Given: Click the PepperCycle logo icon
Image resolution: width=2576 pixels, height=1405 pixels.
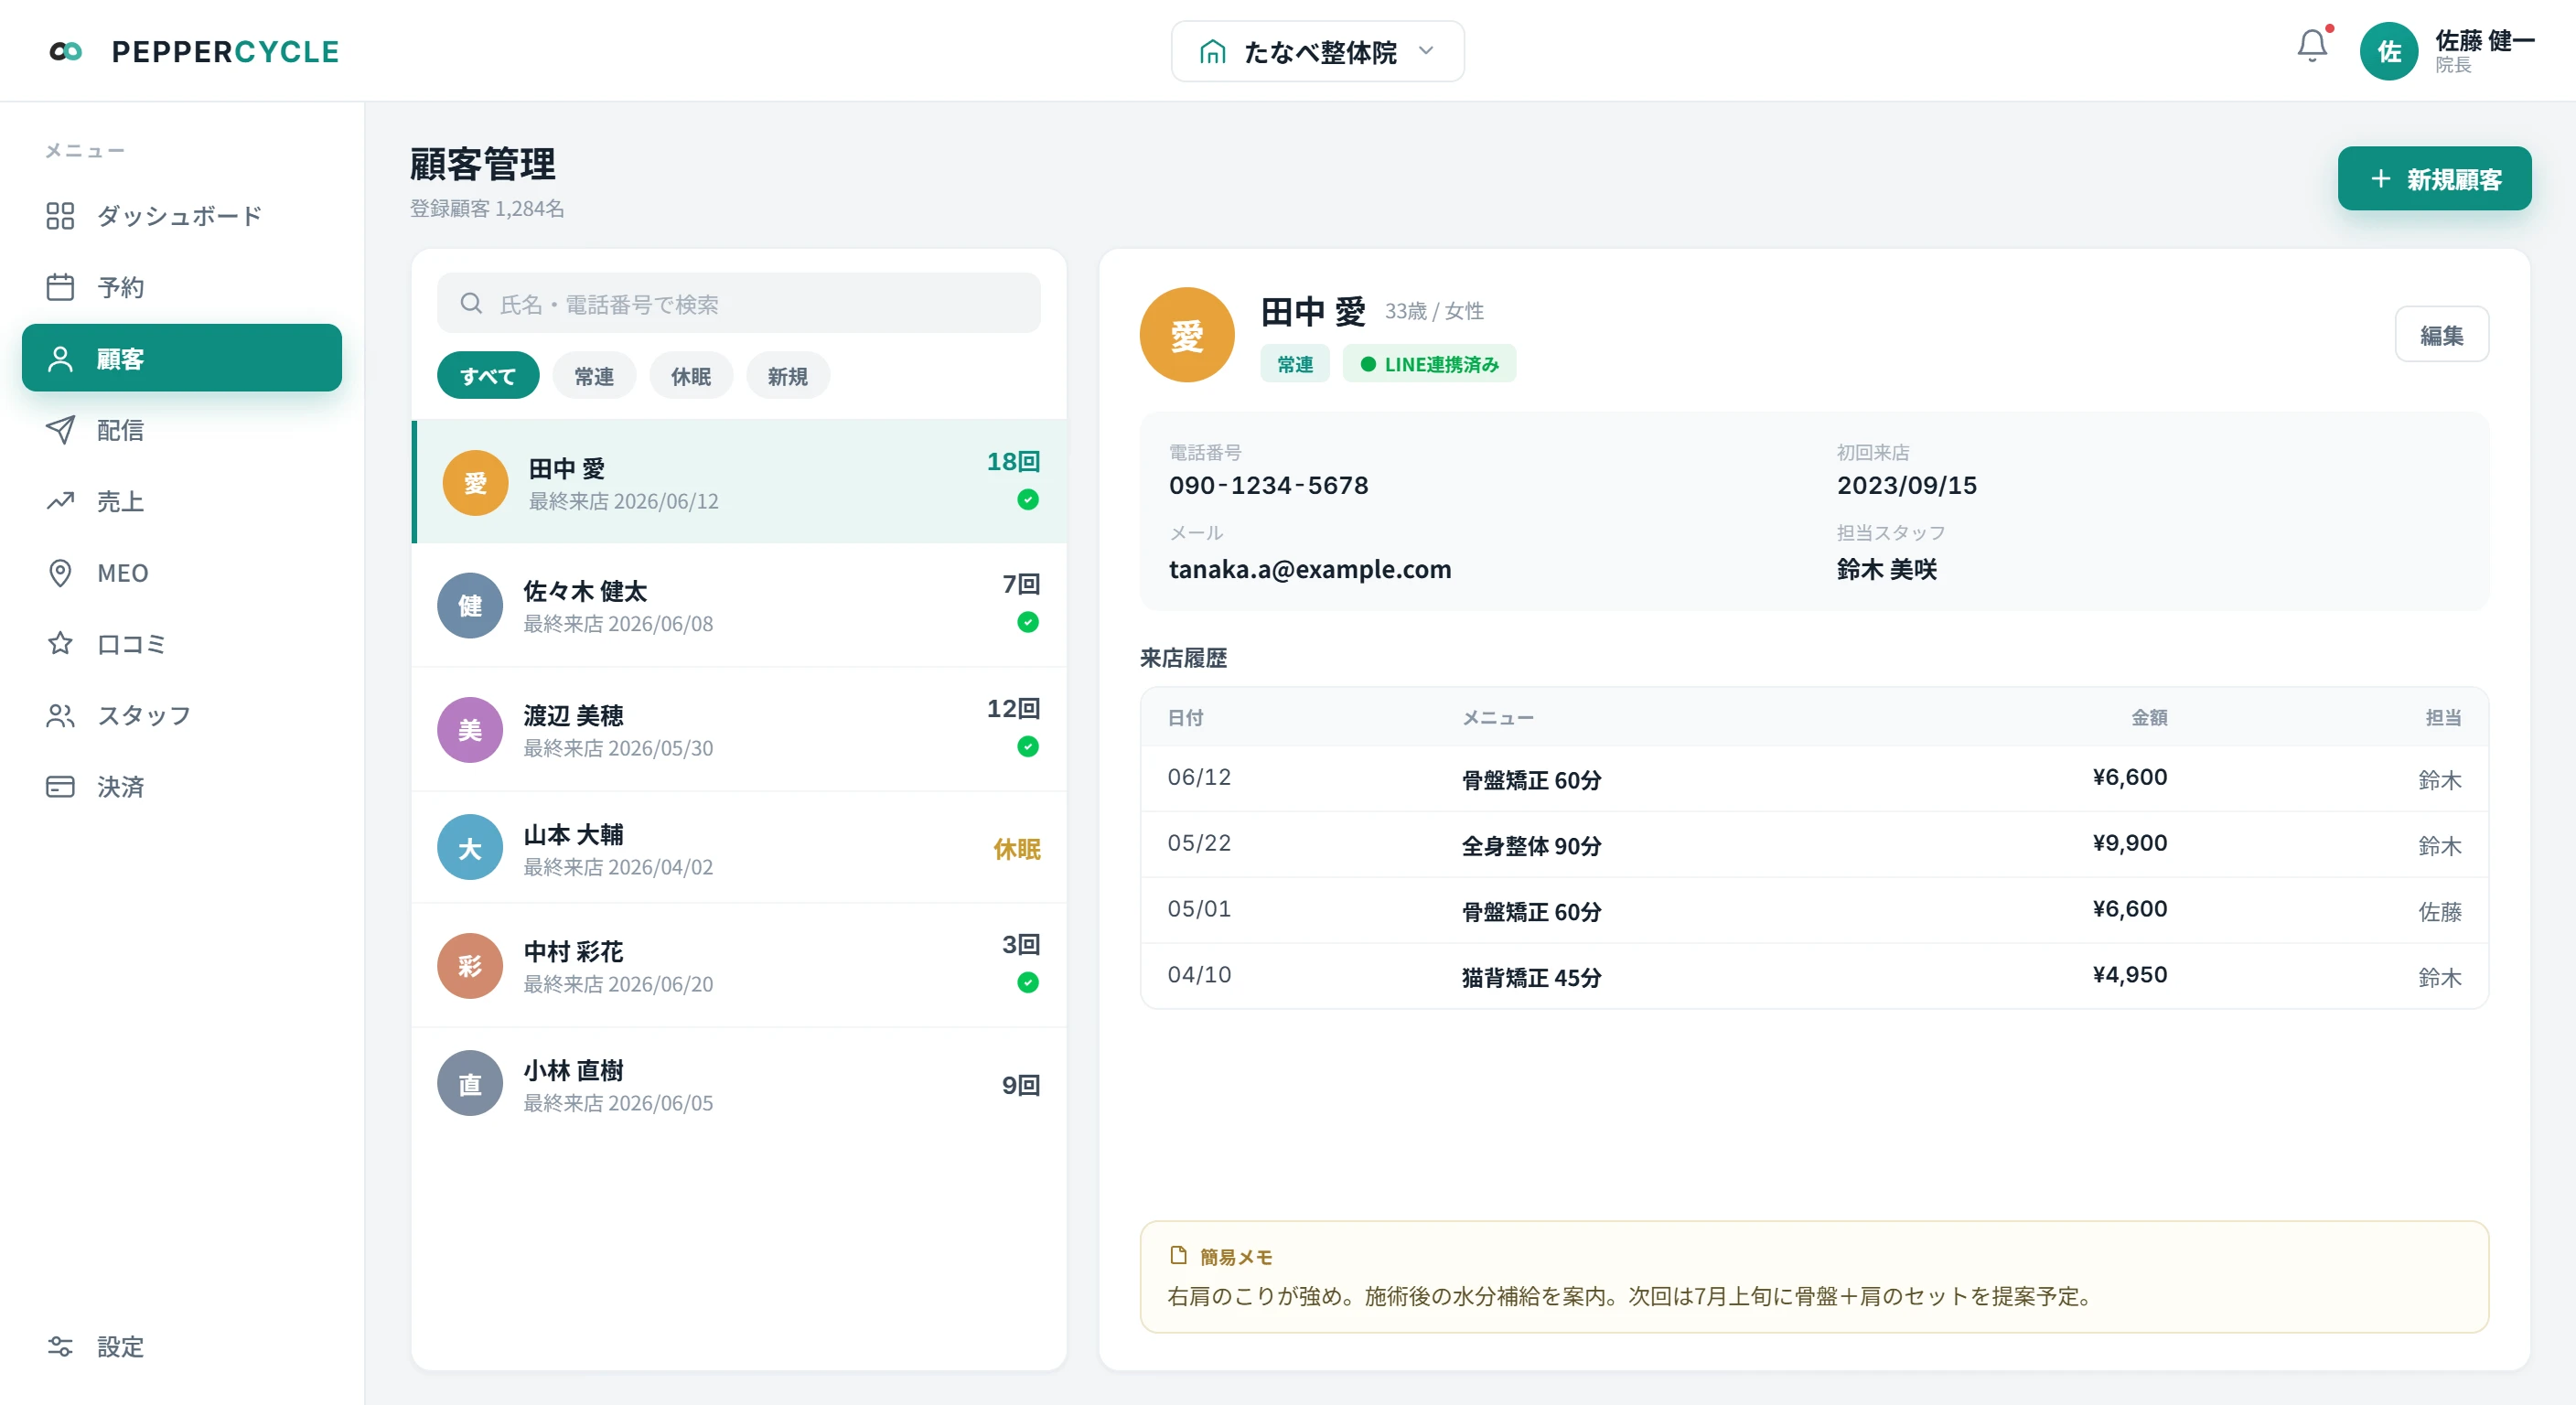Looking at the screenshot, I should coord(66,51).
